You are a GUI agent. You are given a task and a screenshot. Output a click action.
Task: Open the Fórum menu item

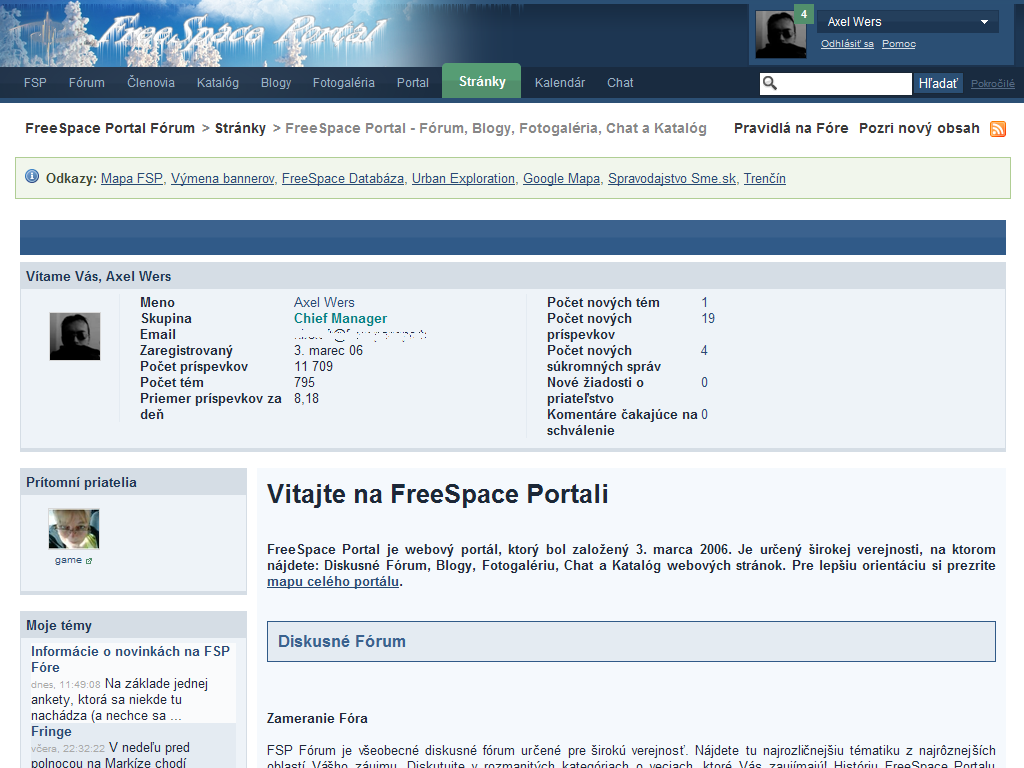click(87, 83)
